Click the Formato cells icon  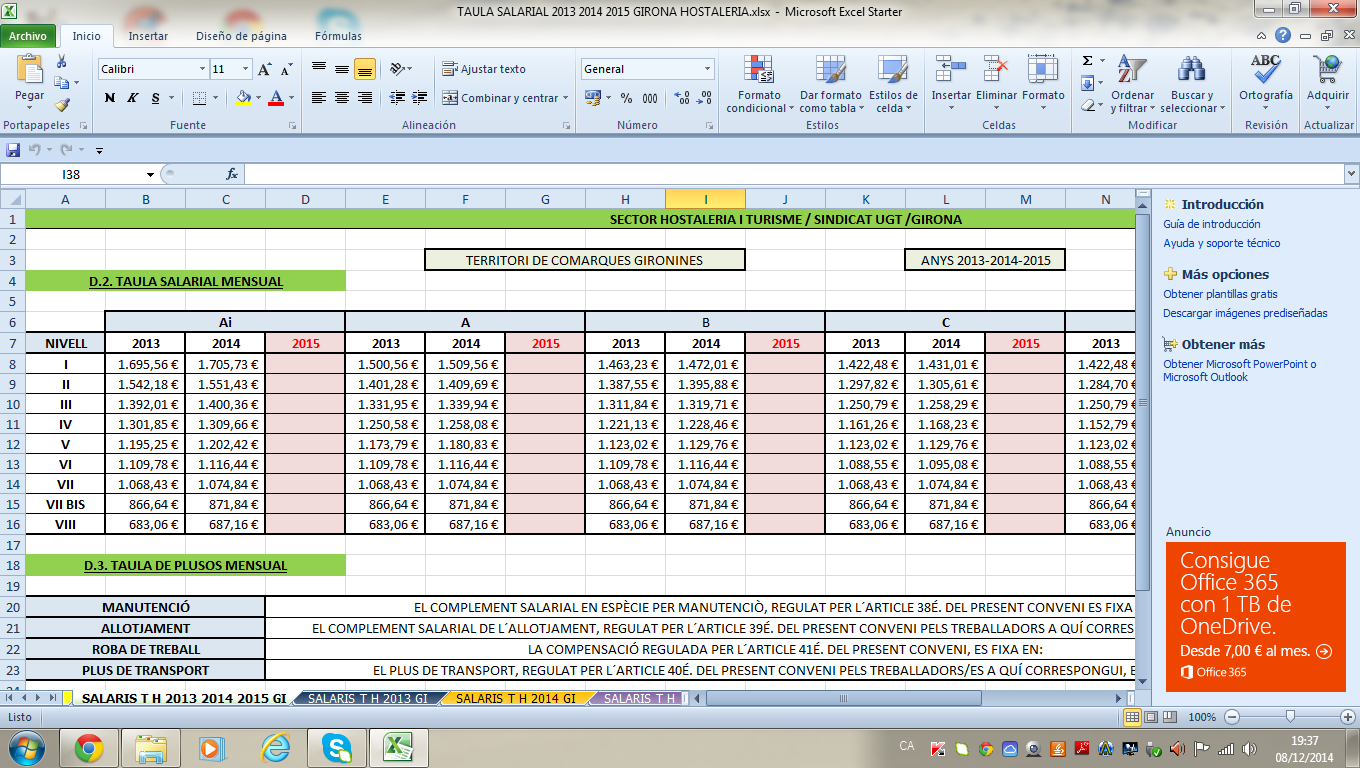[1043, 69]
